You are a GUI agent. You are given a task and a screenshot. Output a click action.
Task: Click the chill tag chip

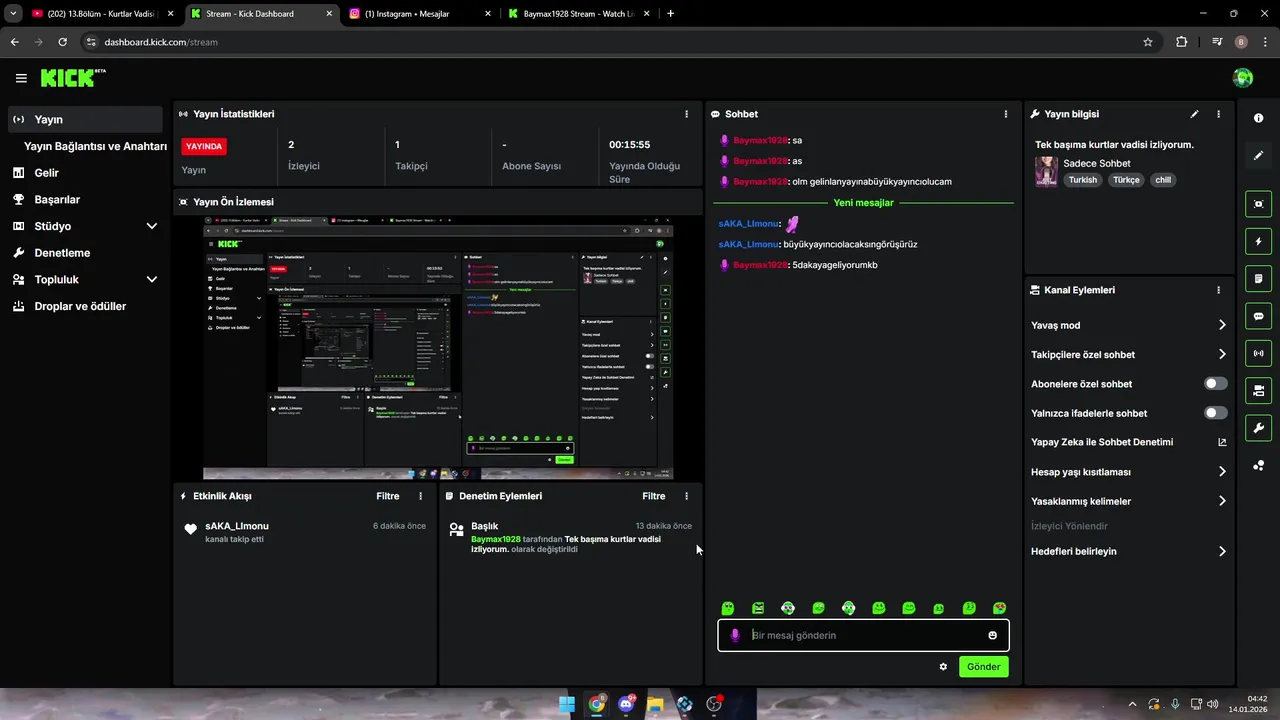tap(1162, 180)
